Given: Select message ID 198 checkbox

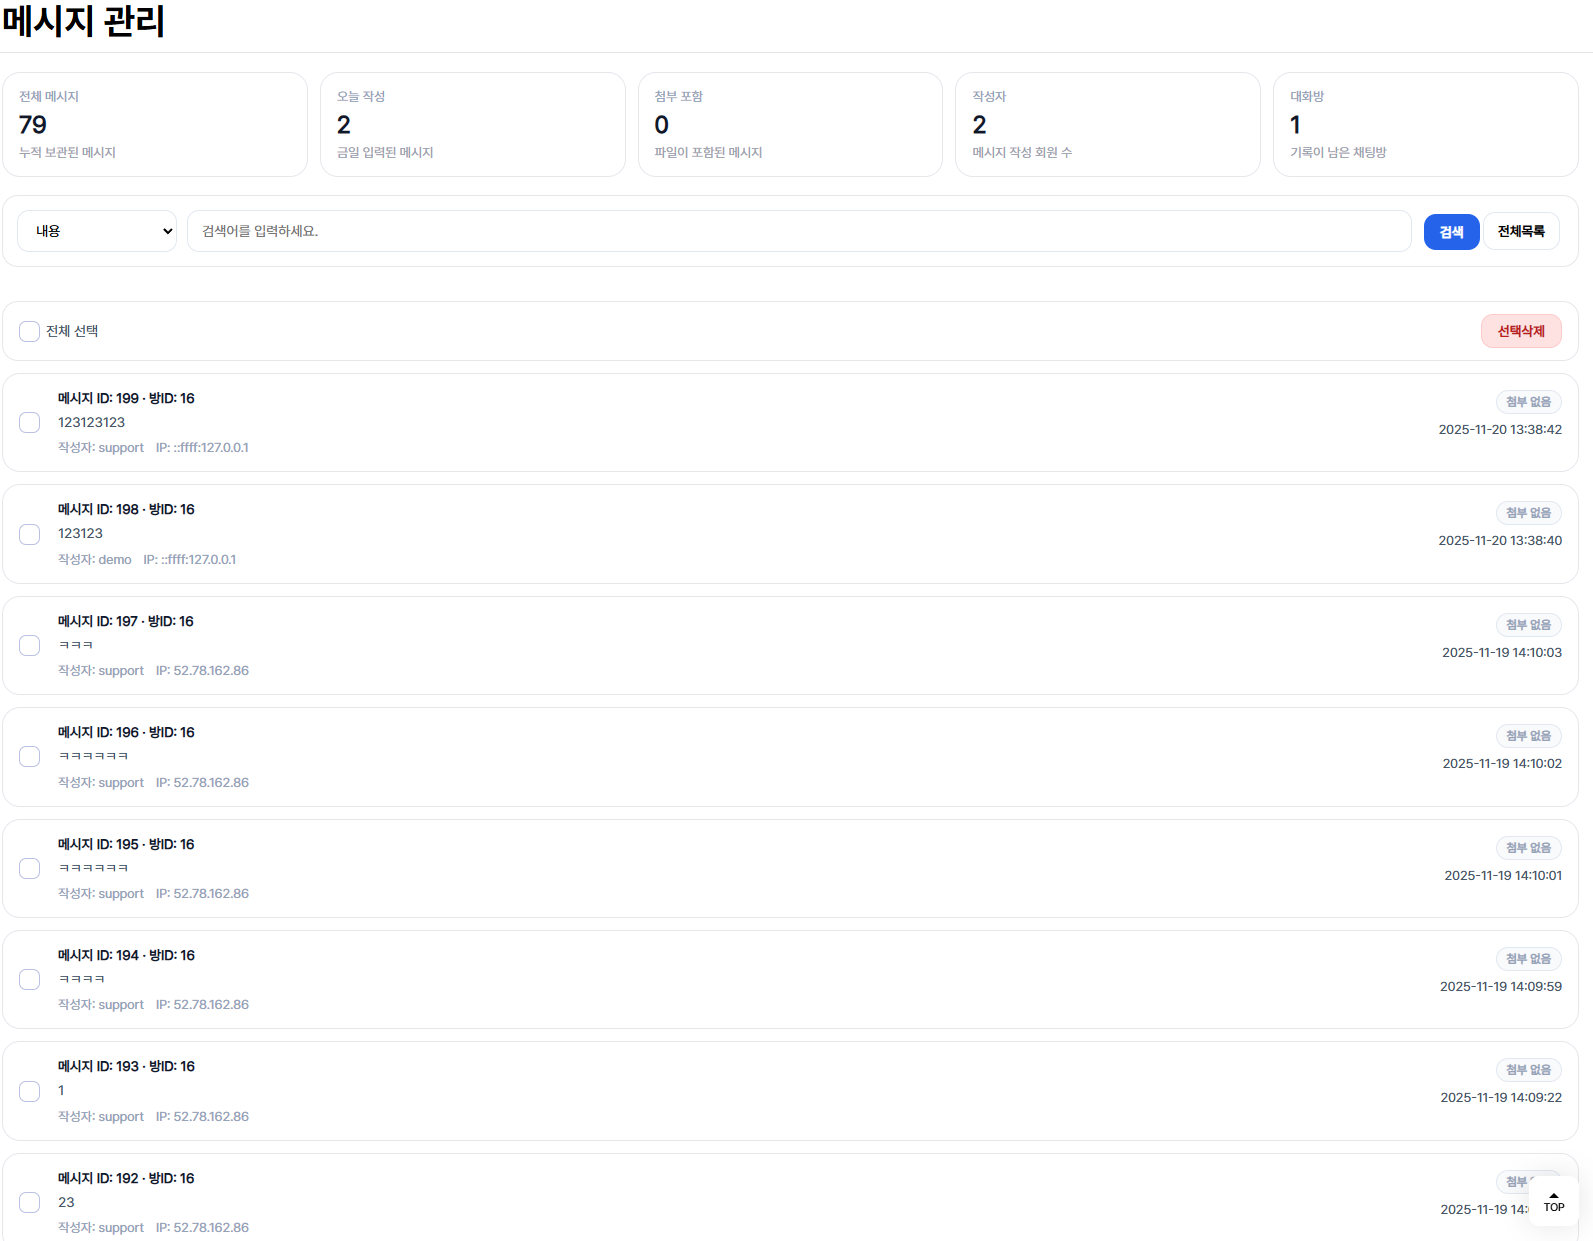Looking at the screenshot, I should [30, 534].
